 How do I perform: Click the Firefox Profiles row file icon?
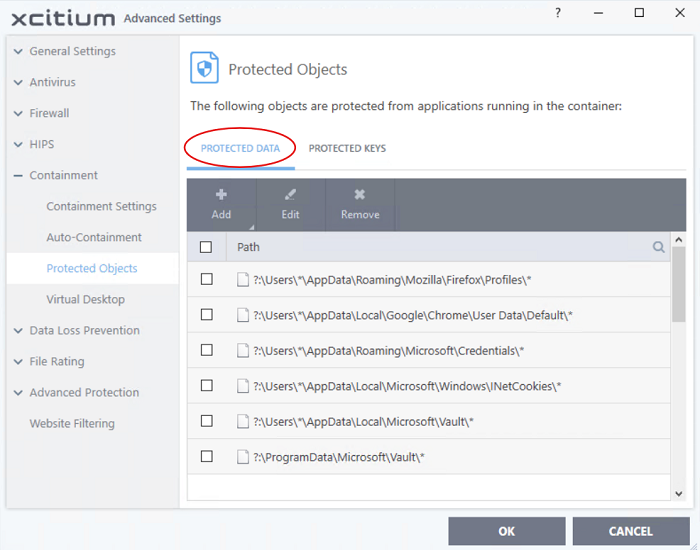pyautogui.click(x=243, y=280)
